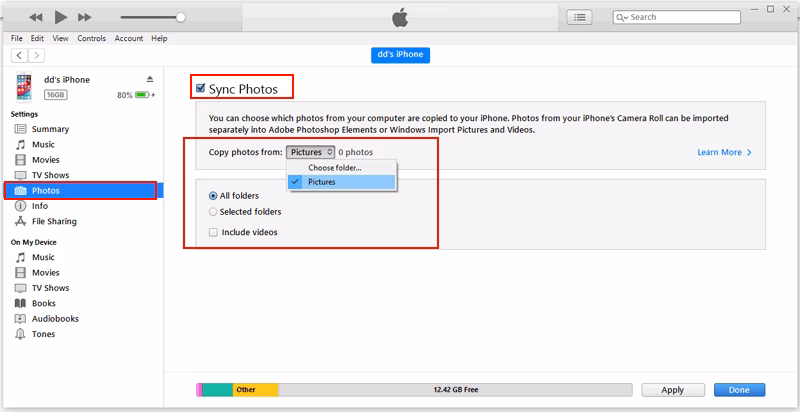Click the Apple logo in the header
800x412 pixels.
(x=401, y=17)
